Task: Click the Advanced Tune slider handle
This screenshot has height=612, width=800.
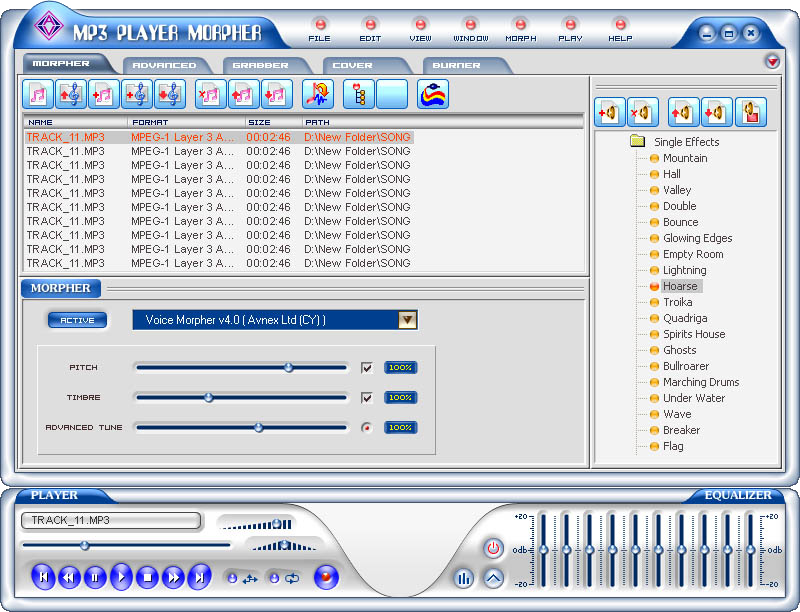Action: click(x=259, y=427)
